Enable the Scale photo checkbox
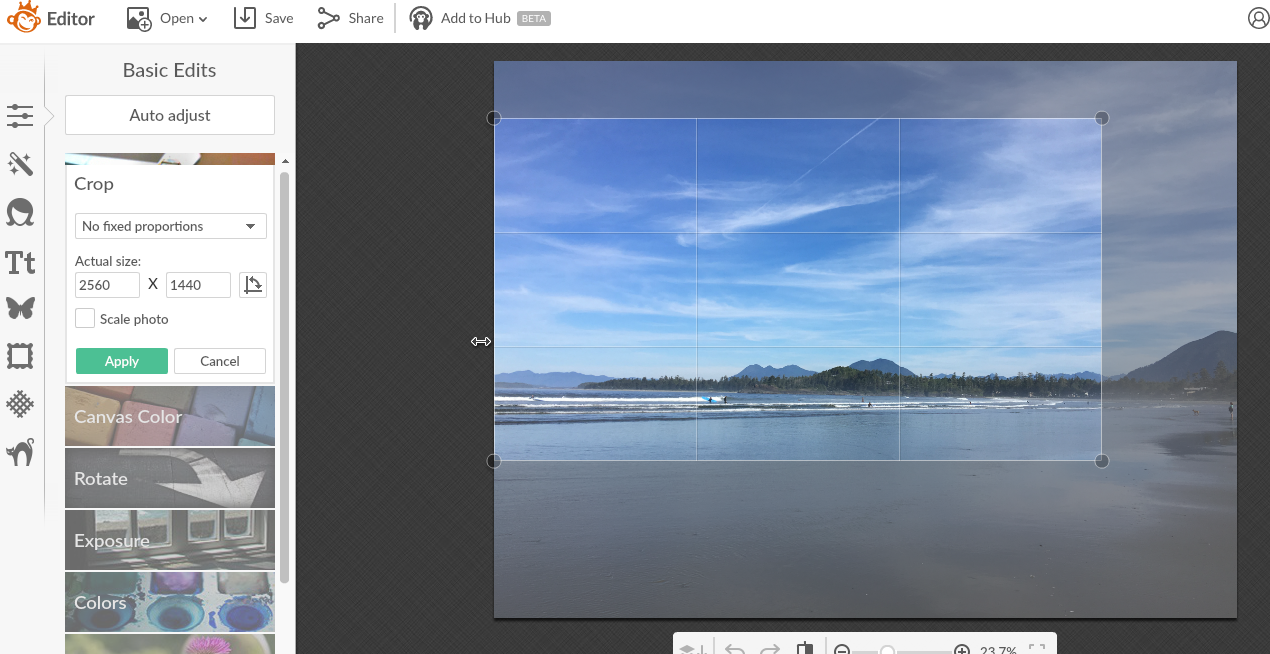Image resolution: width=1270 pixels, height=654 pixels. (x=85, y=319)
